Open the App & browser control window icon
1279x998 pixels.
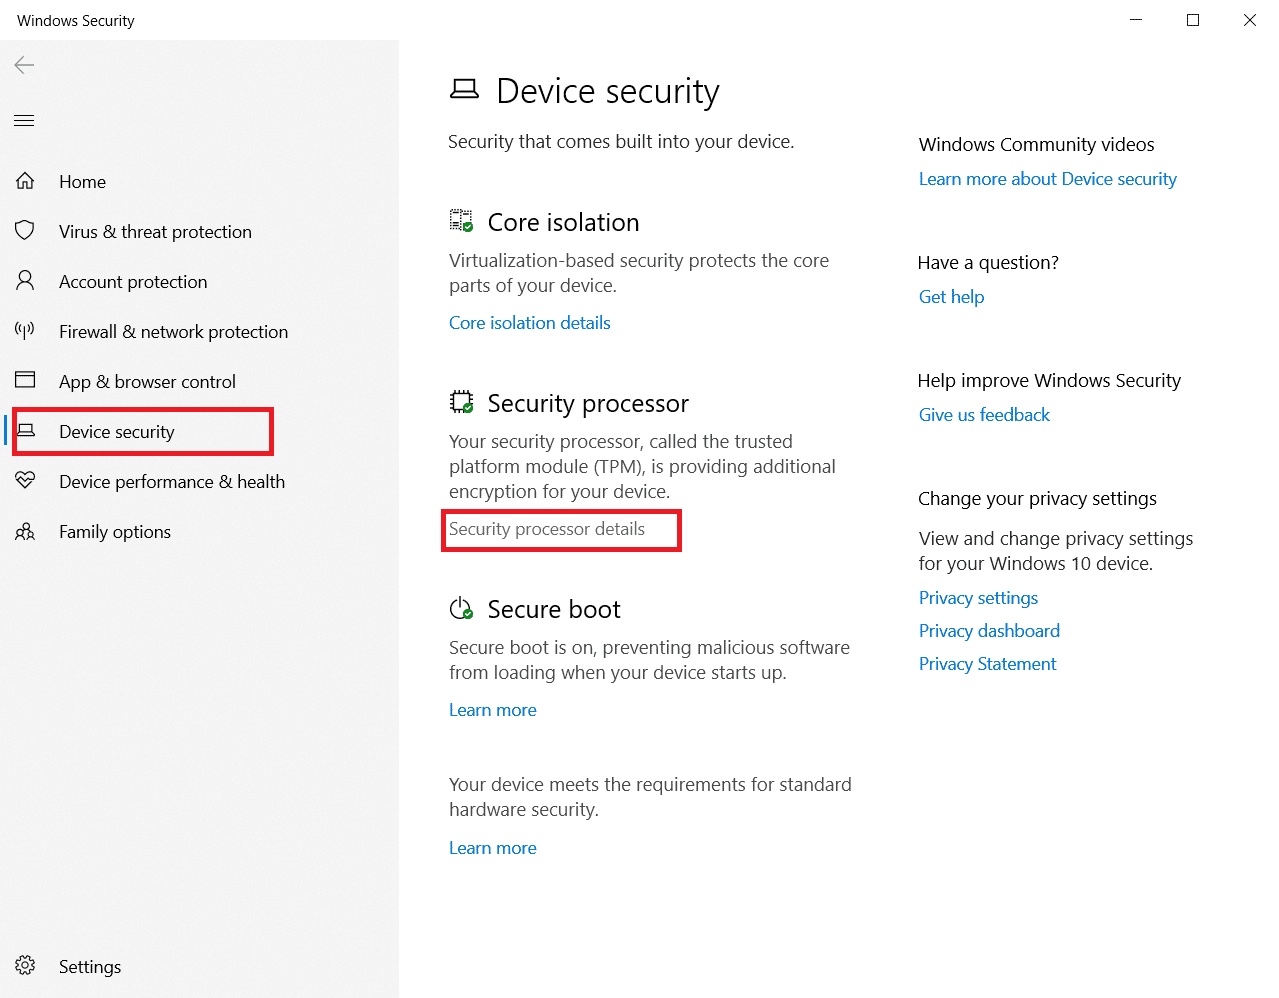[25, 381]
